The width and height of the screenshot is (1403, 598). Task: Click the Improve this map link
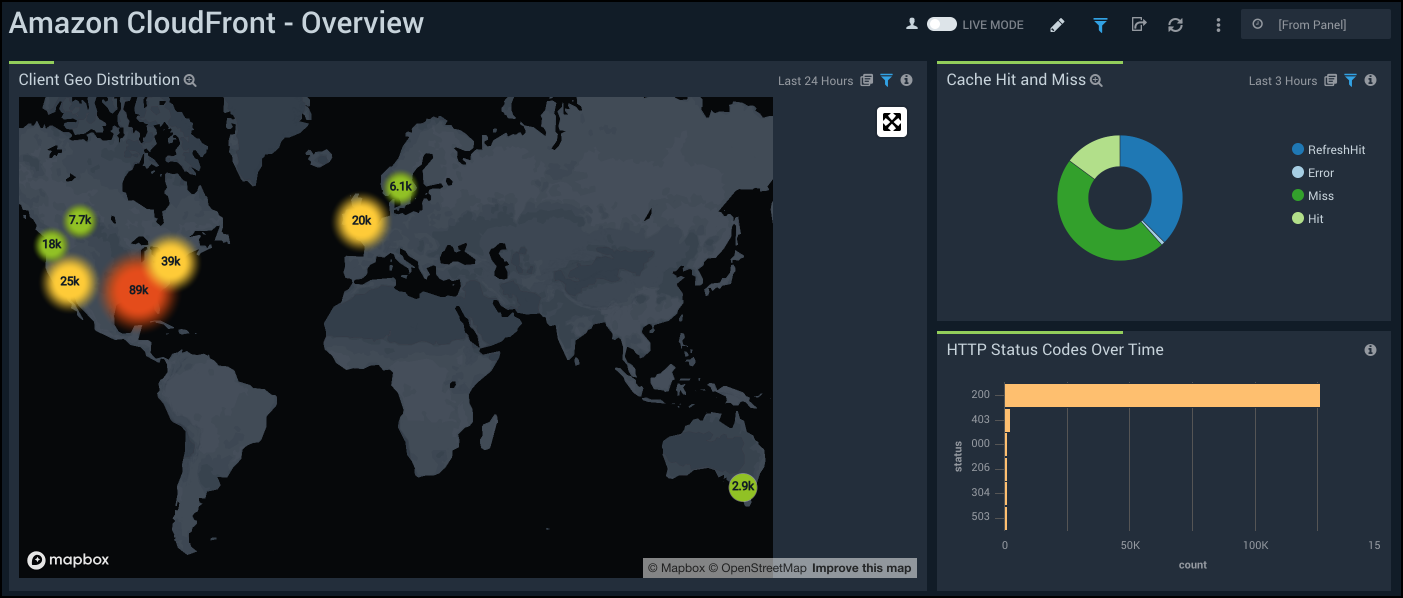(x=861, y=568)
